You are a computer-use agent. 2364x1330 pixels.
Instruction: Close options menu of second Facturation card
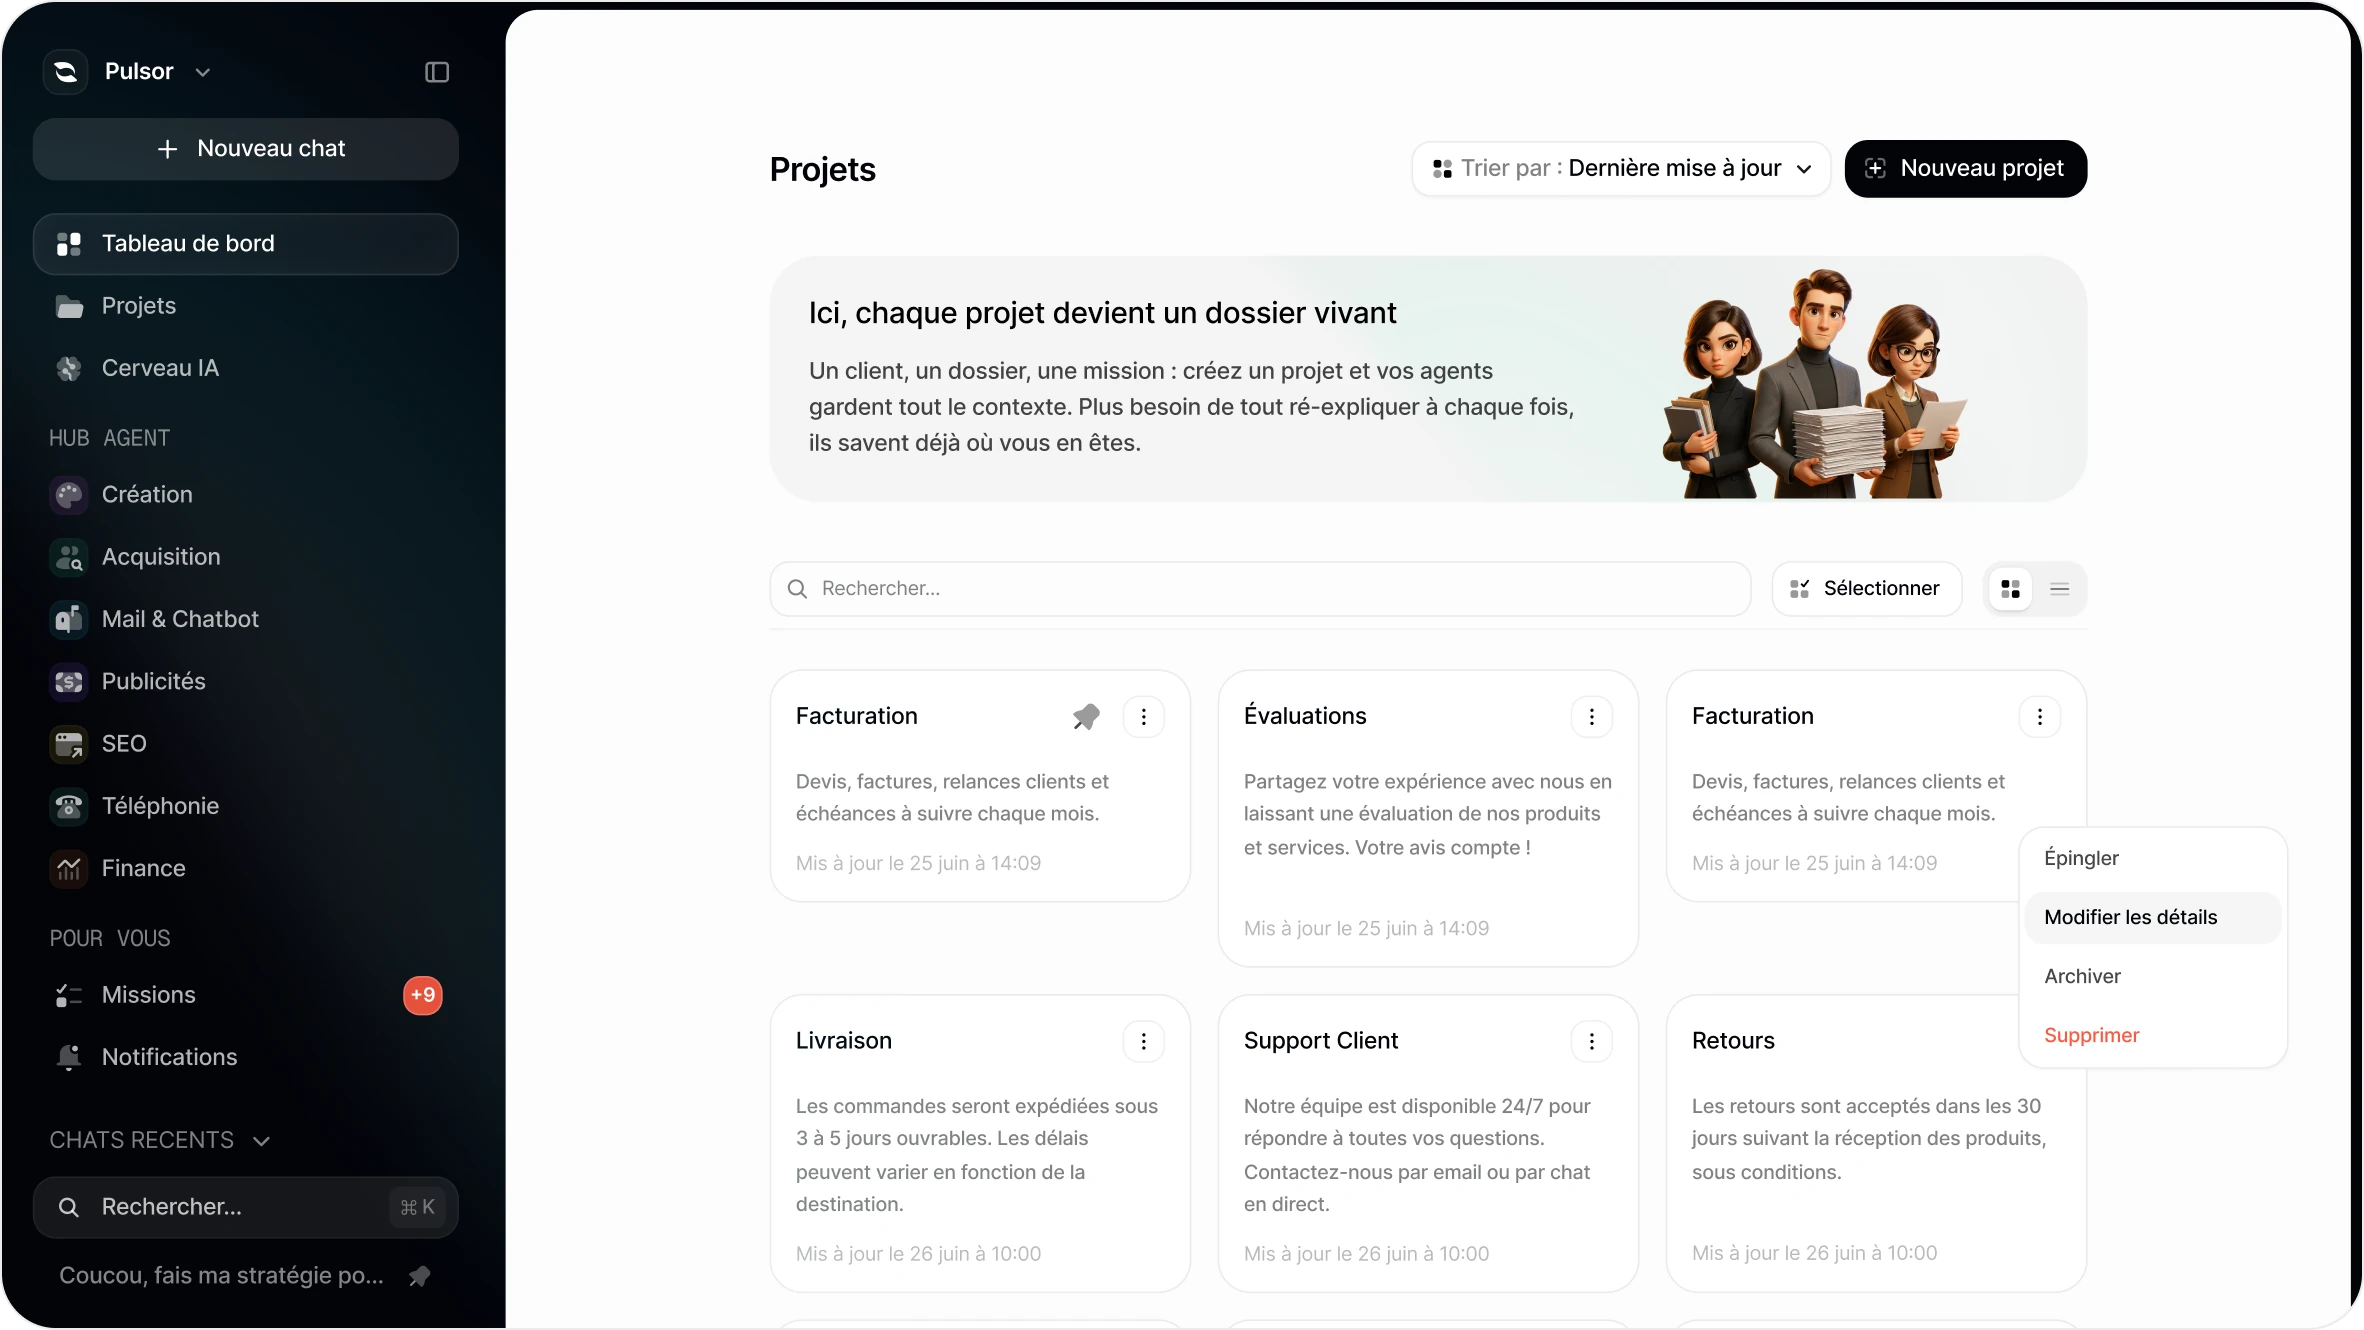(x=2040, y=716)
